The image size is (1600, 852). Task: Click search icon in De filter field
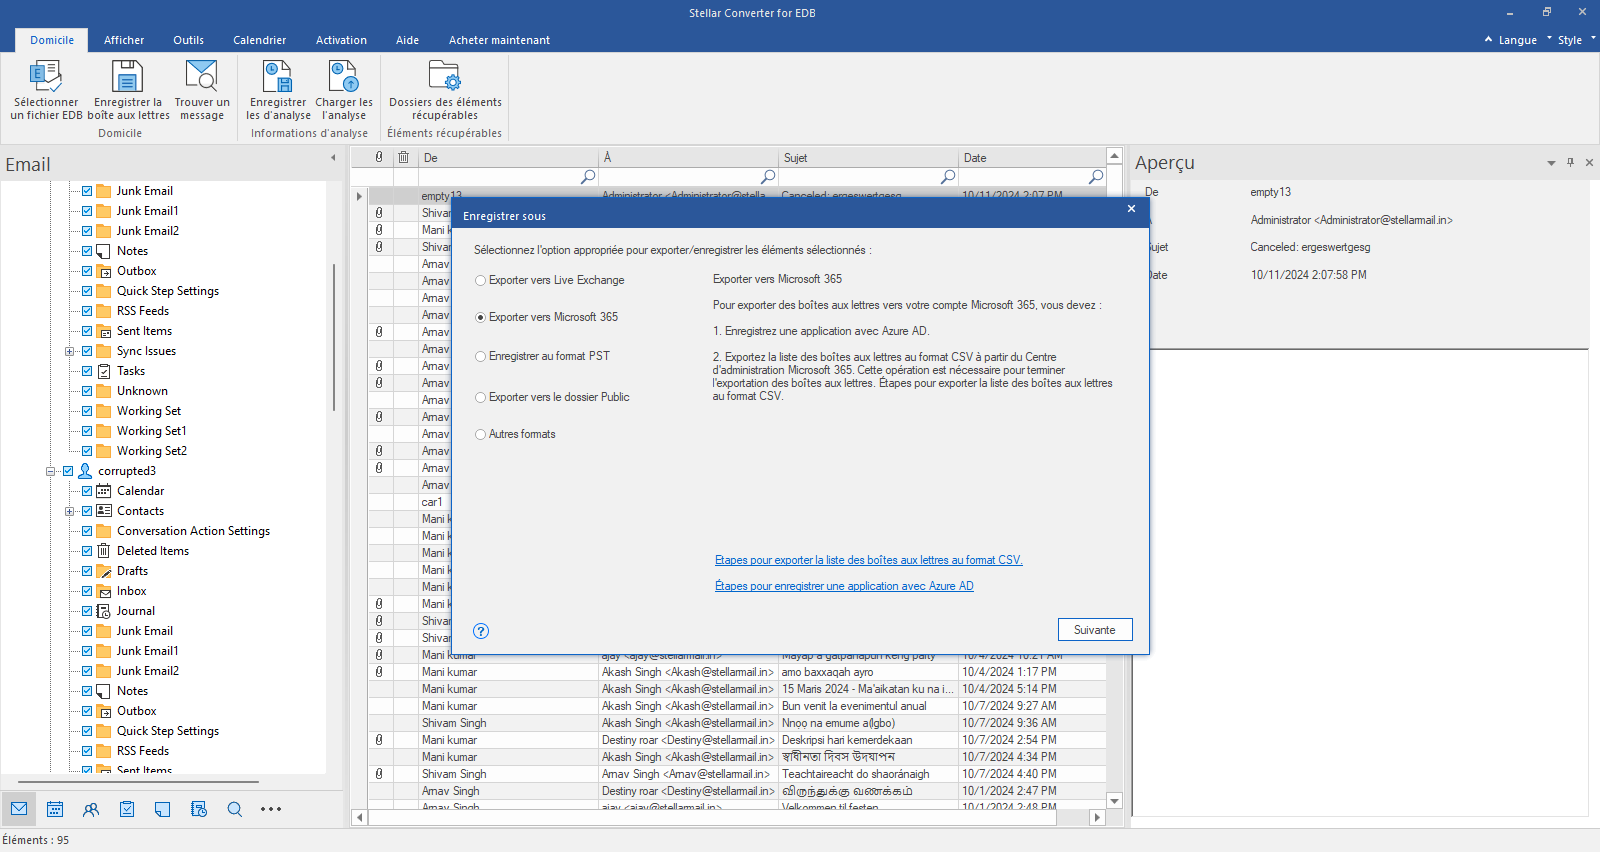[588, 177]
